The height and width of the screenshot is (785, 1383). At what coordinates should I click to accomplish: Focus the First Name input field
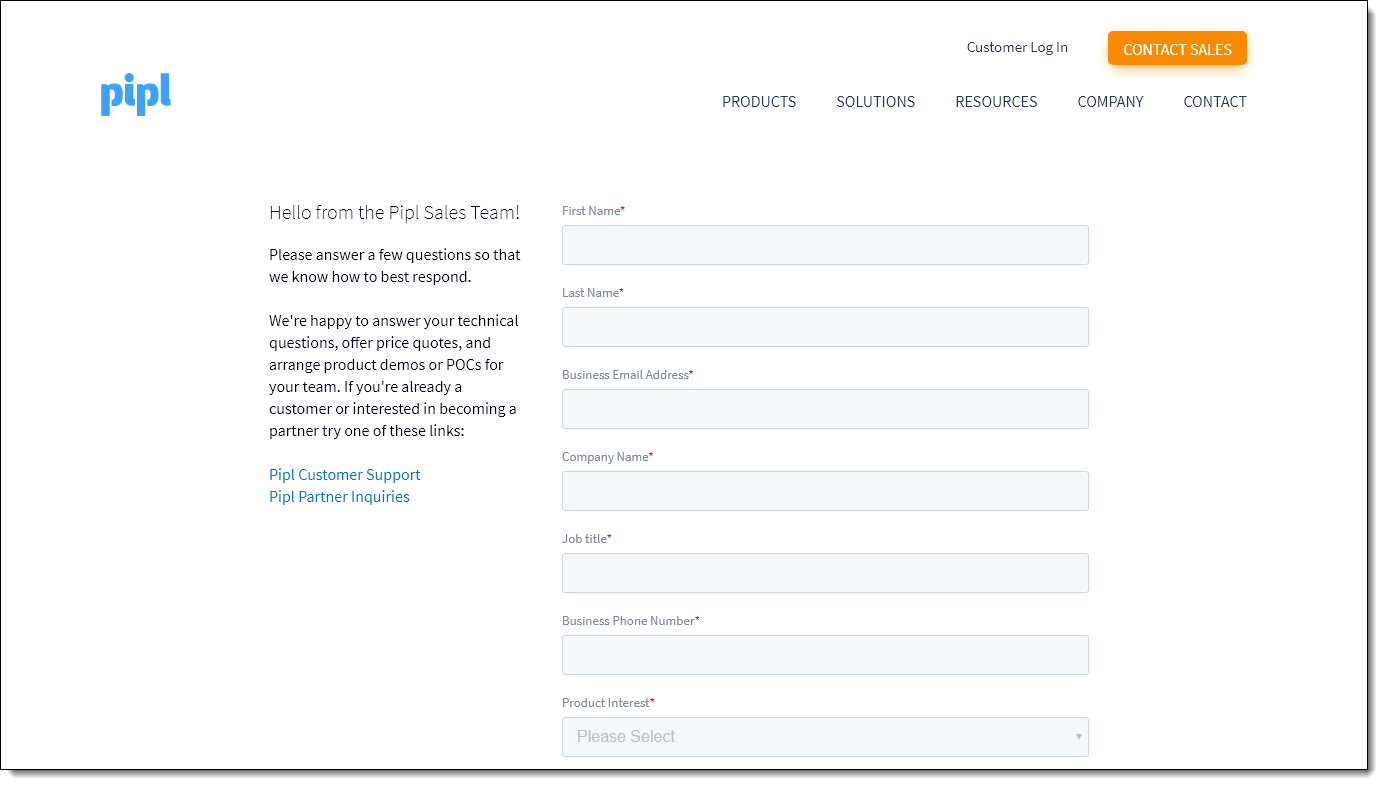pos(824,245)
